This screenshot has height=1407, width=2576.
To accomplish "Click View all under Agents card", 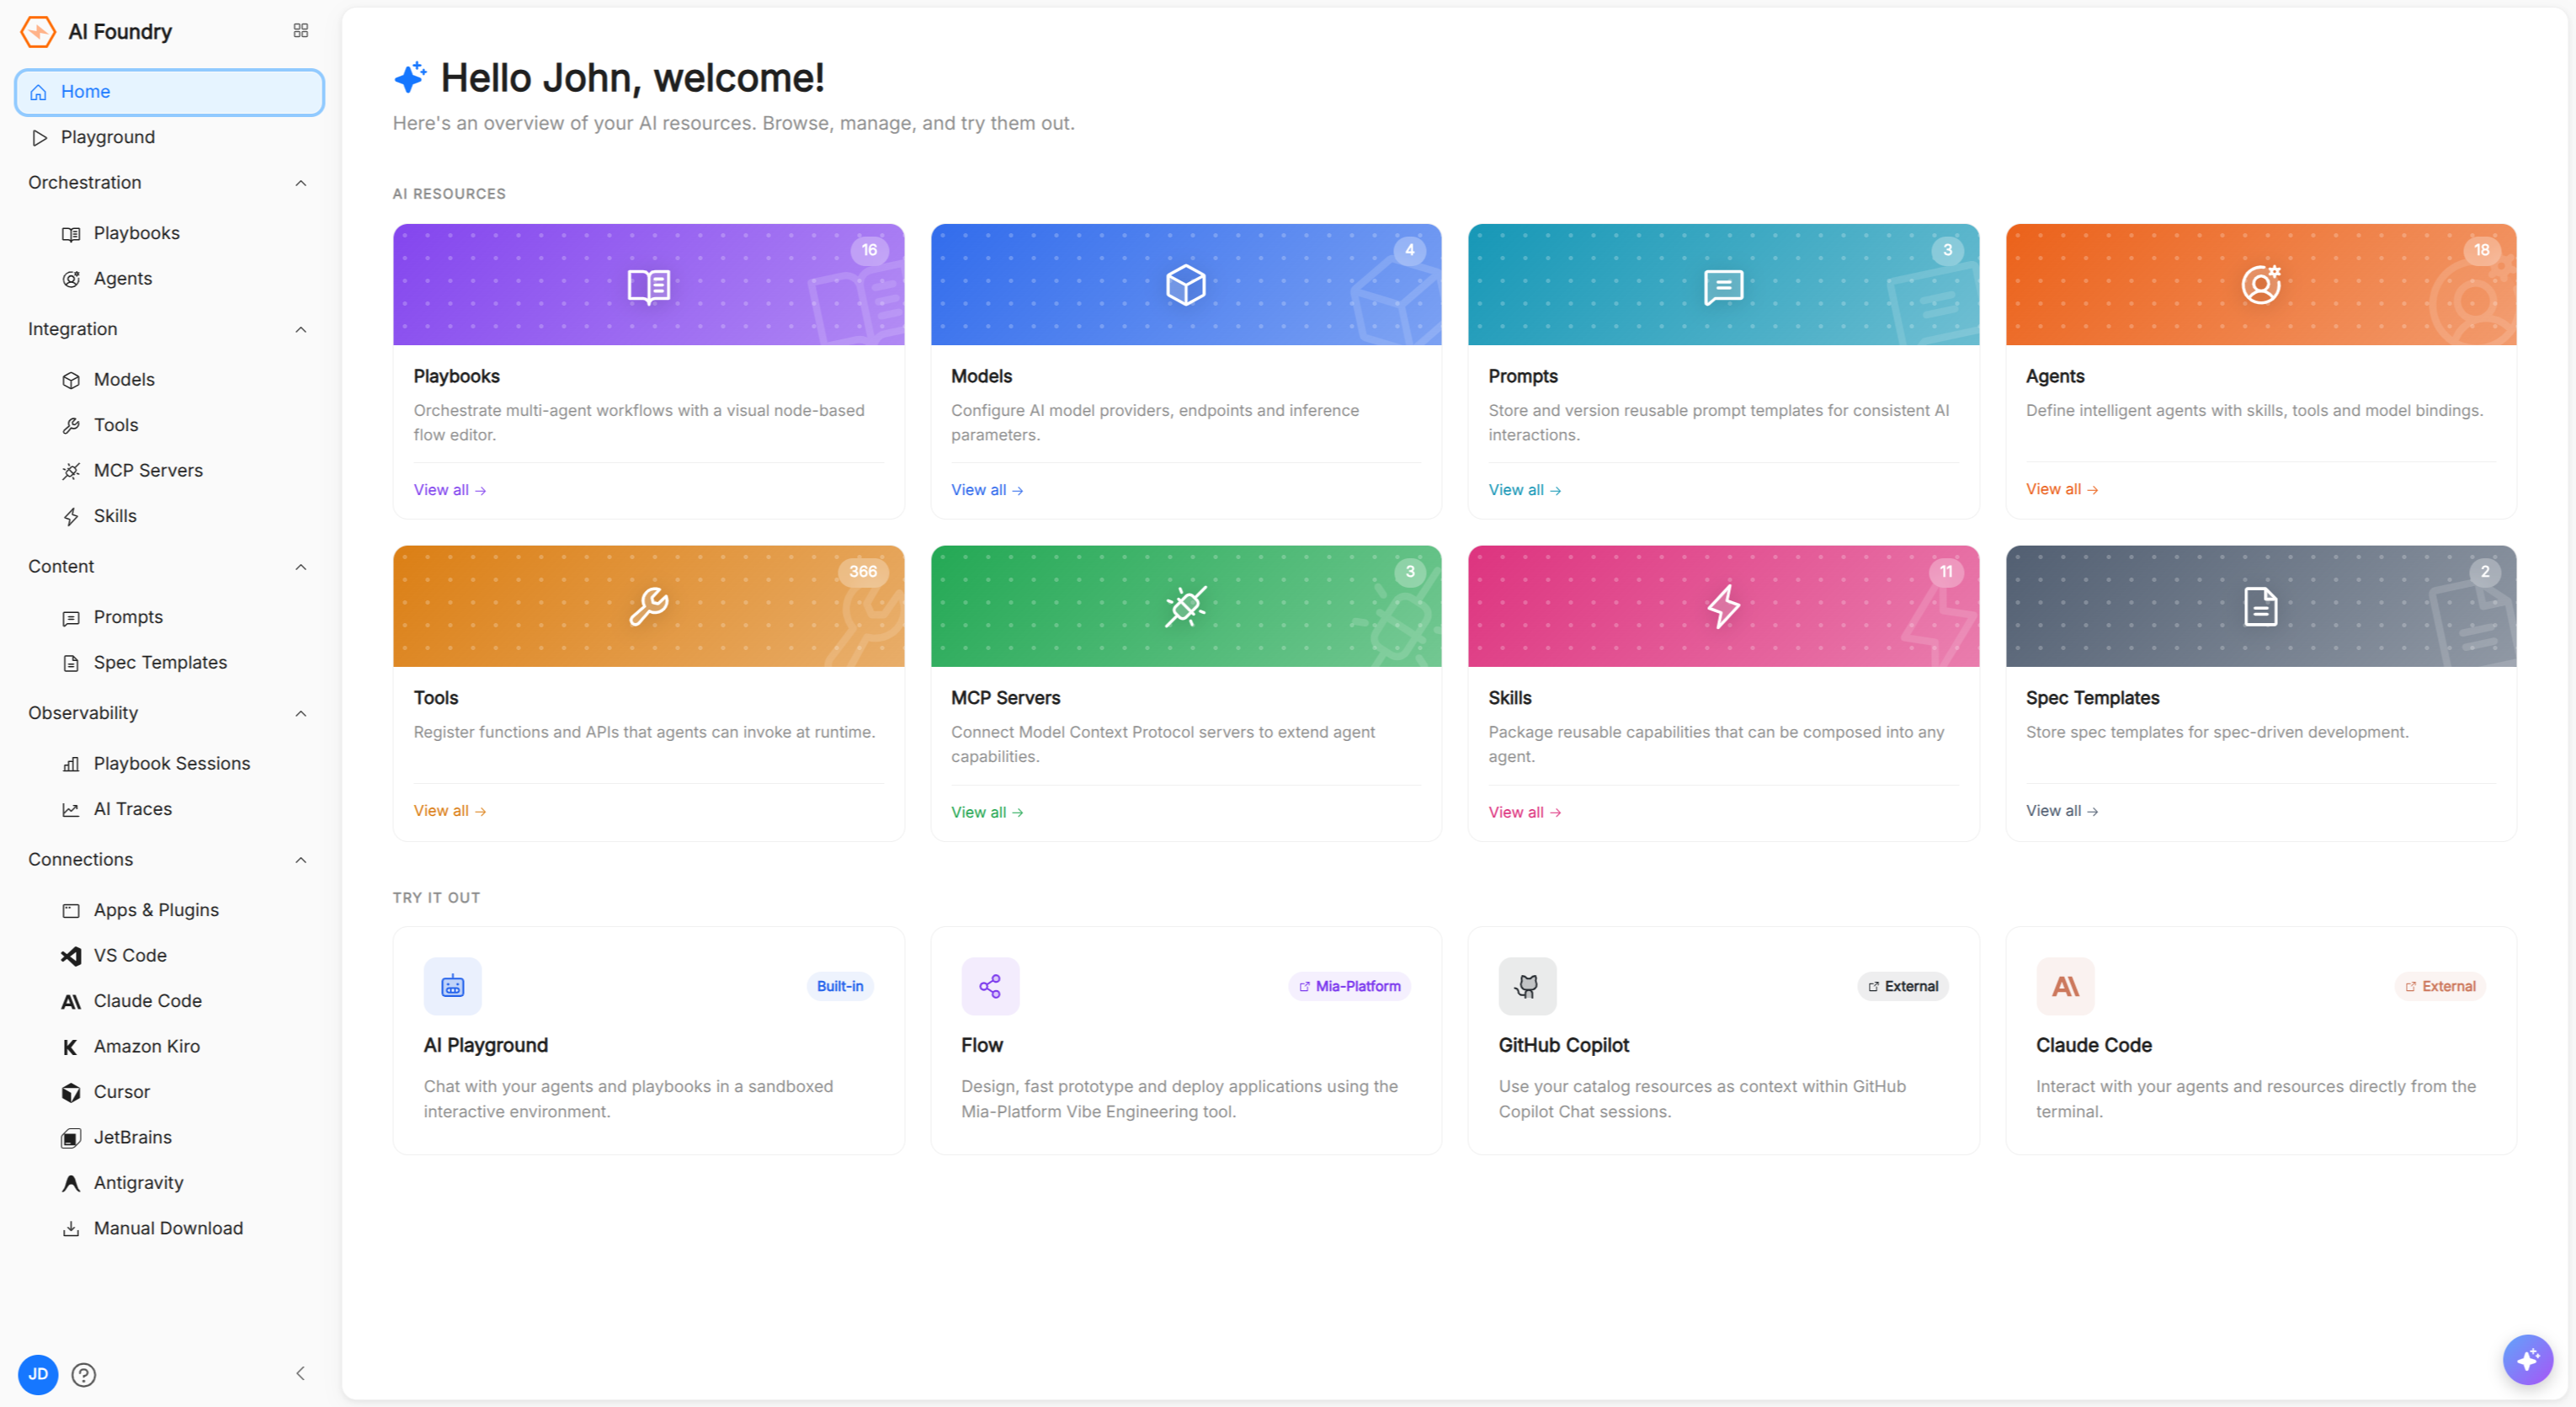I will coord(2062,489).
